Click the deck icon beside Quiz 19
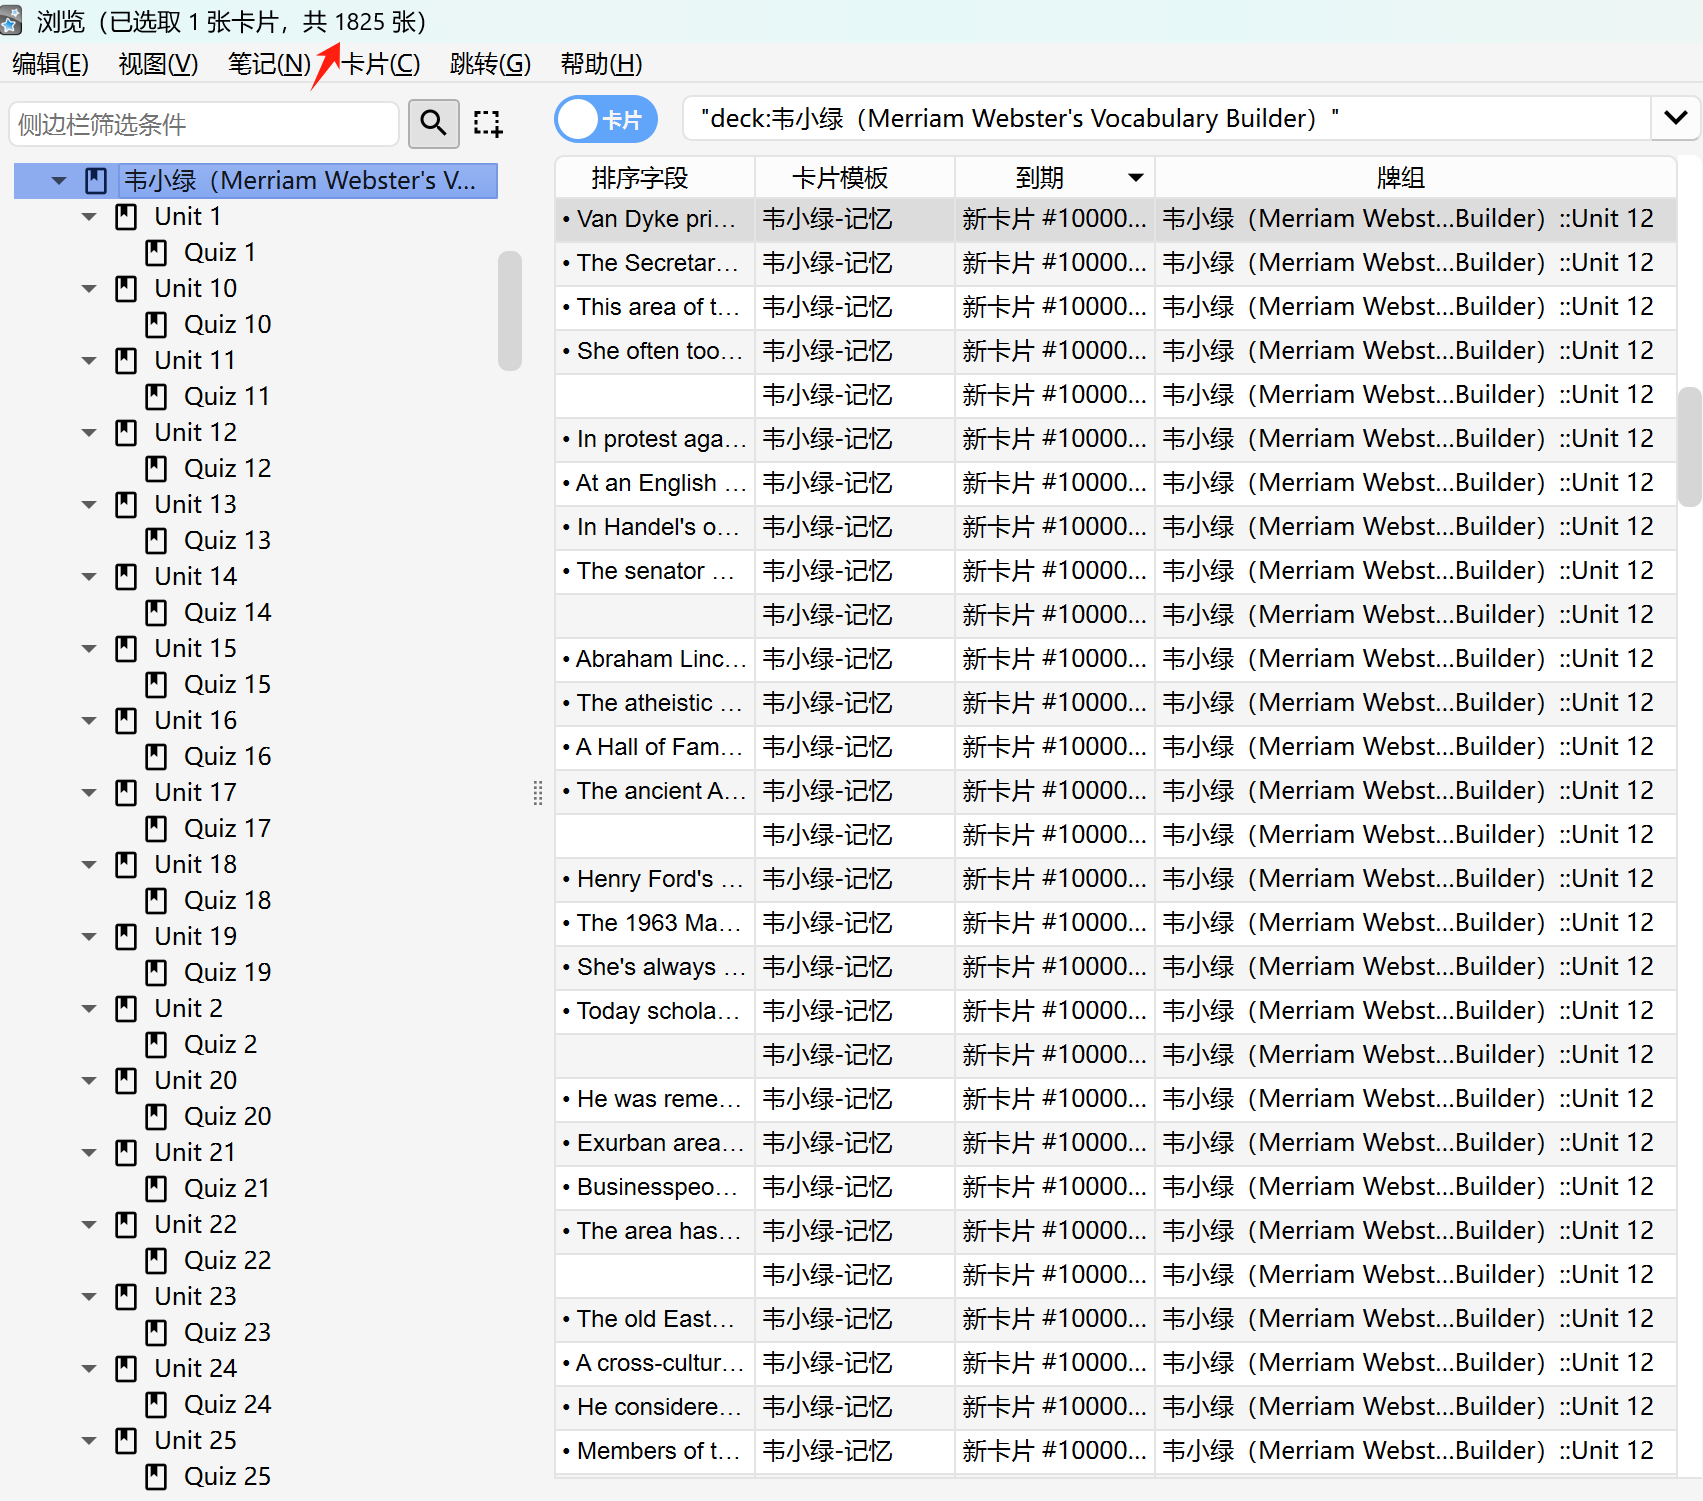Image resolution: width=1703 pixels, height=1501 pixels. tap(156, 973)
